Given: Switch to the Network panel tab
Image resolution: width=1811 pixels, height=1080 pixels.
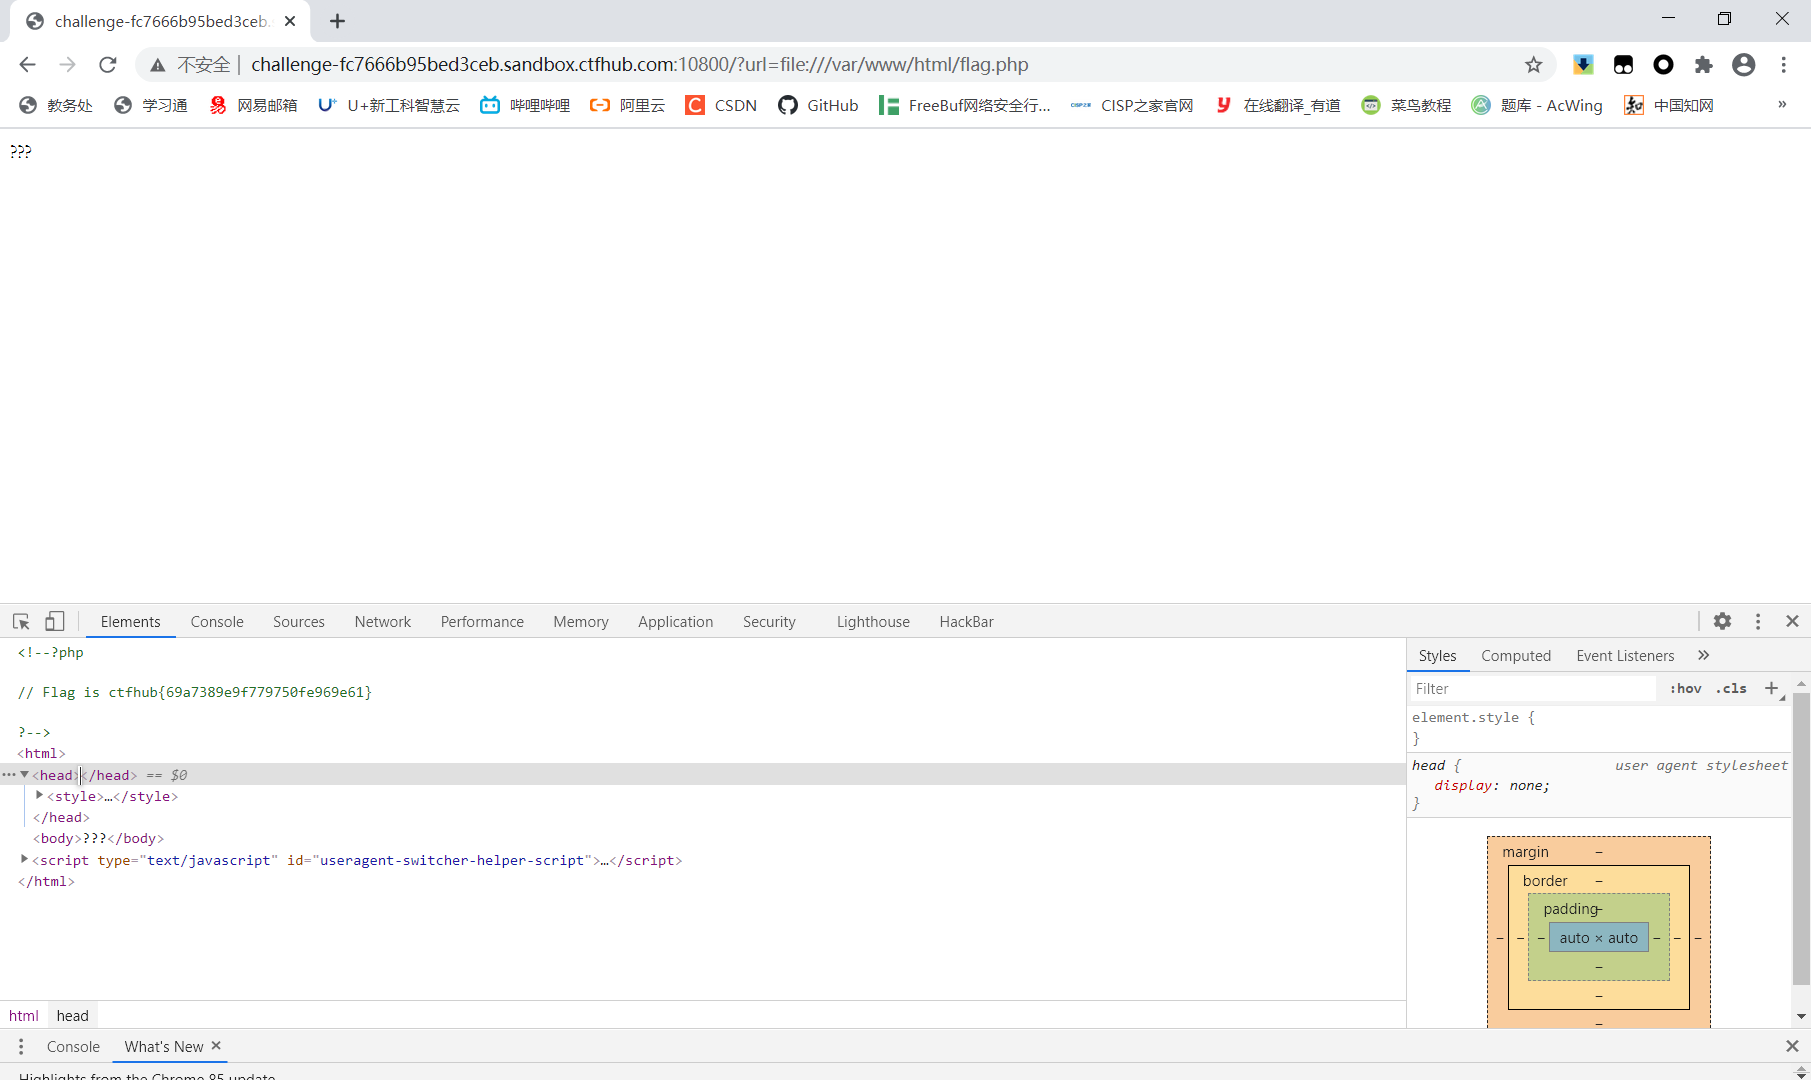Looking at the screenshot, I should (383, 621).
